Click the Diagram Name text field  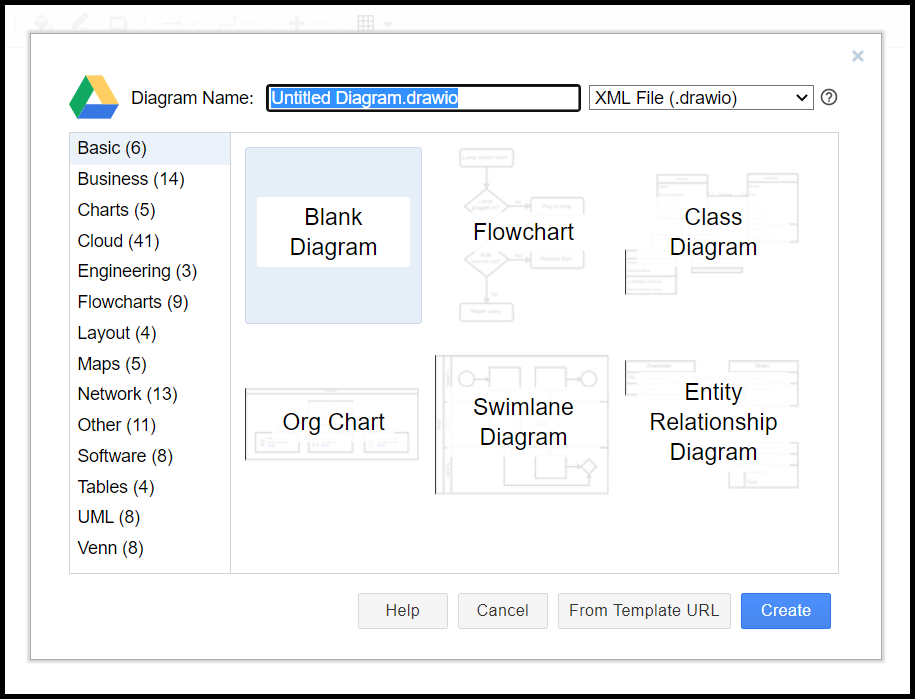point(424,98)
